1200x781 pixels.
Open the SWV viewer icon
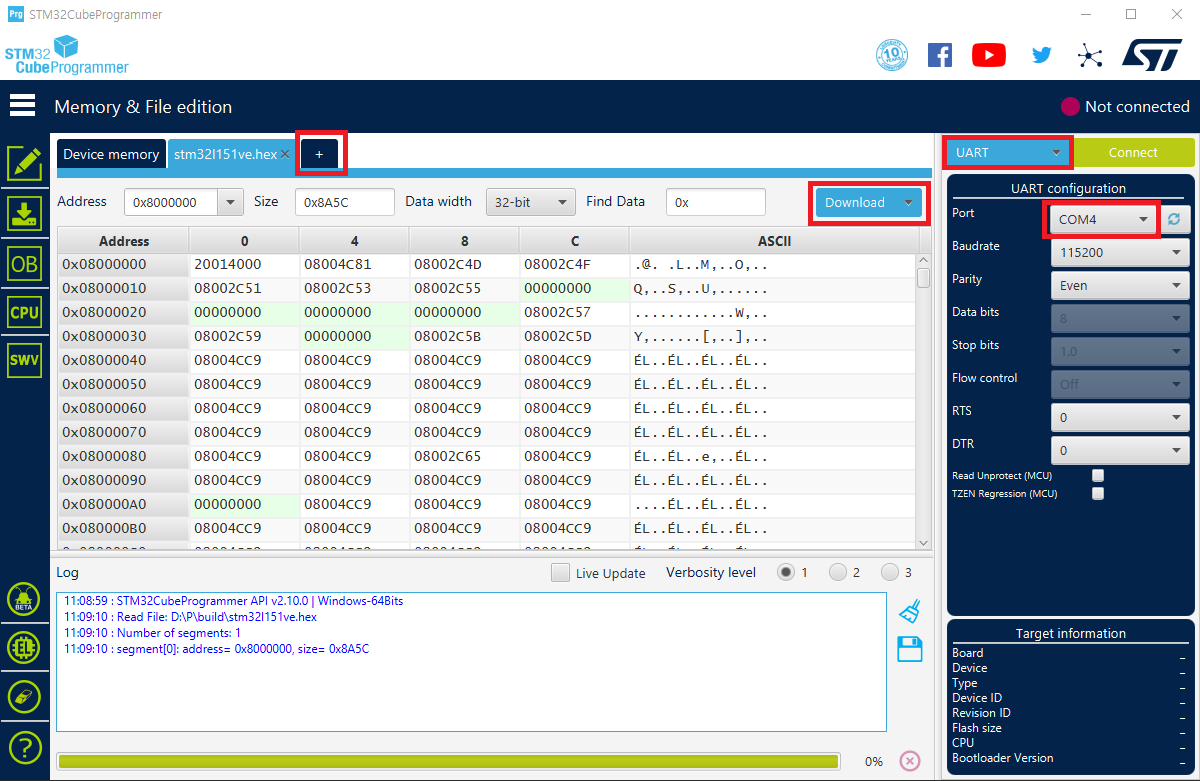(x=24, y=361)
